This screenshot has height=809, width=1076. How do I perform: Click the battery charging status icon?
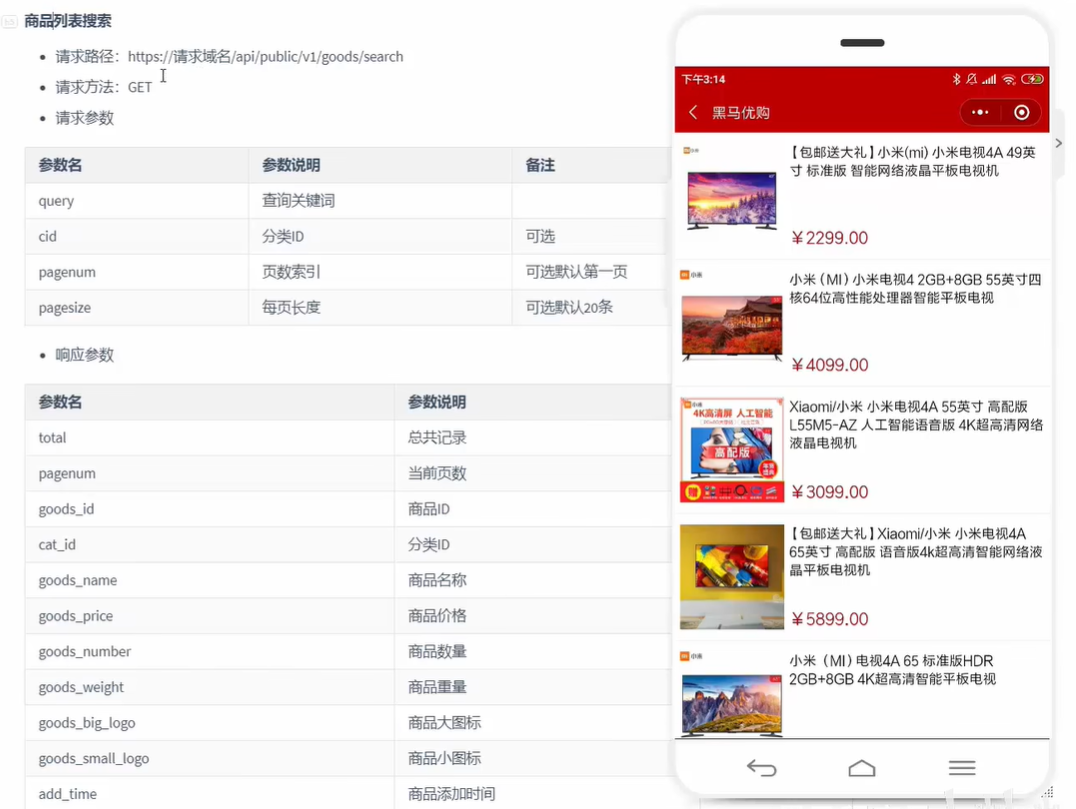[x=1032, y=79]
